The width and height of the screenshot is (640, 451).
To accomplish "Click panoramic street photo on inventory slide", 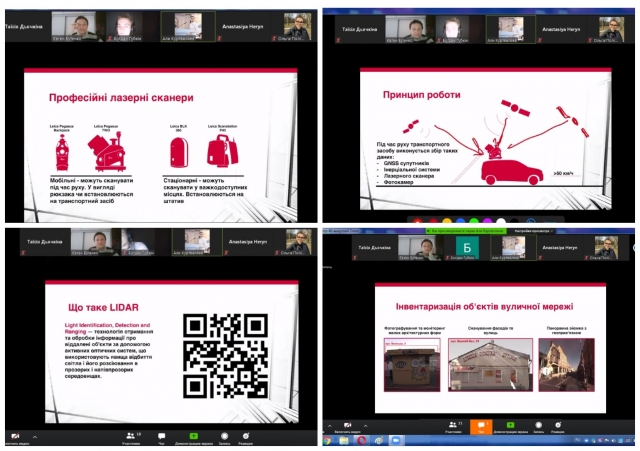I will click(567, 364).
